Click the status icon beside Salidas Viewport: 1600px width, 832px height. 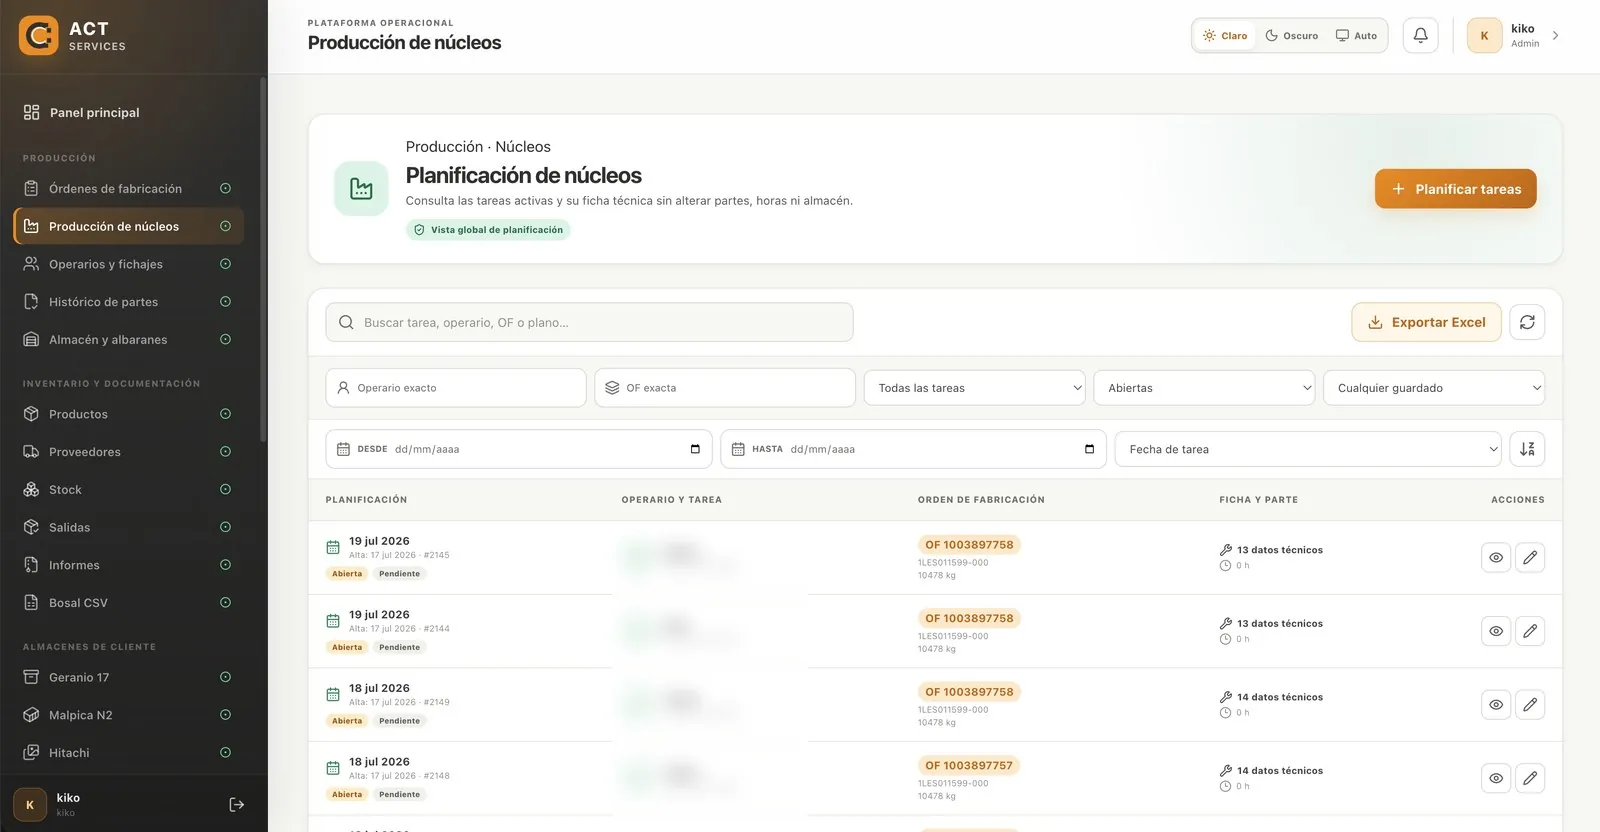[225, 527]
